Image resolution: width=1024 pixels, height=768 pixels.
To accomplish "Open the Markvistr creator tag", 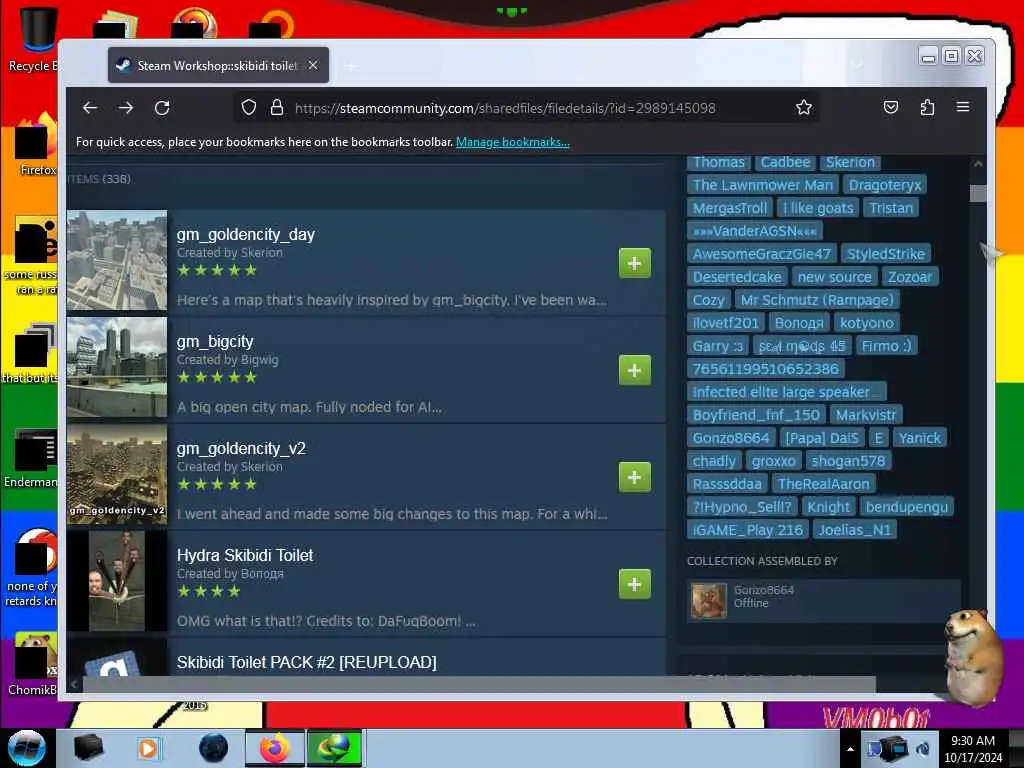I will [x=866, y=415].
